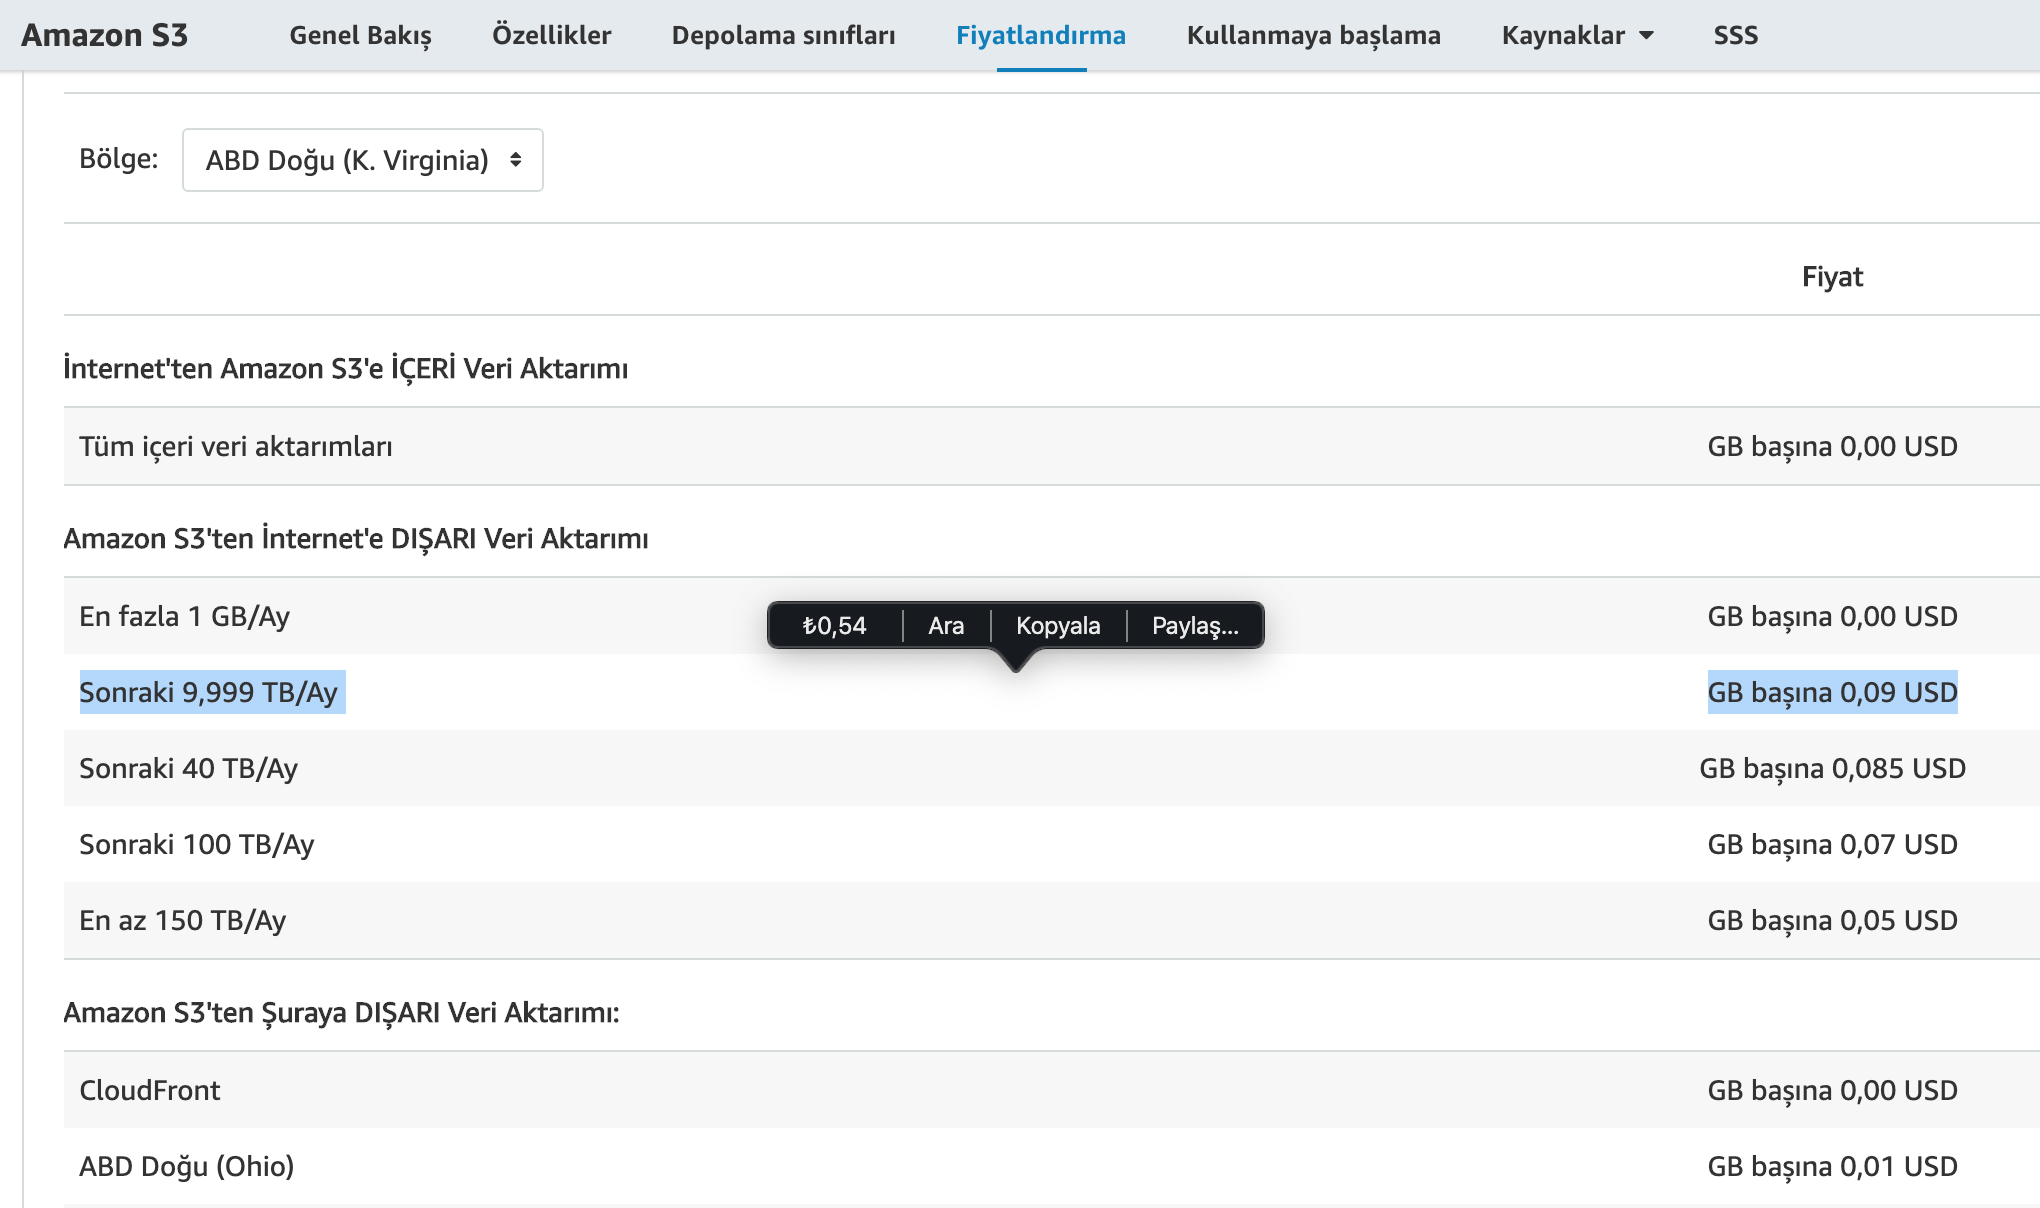Click highlighted price 'GB başına 0,09 USD'
The height and width of the screenshot is (1208, 2040).
click(1832, 692)
